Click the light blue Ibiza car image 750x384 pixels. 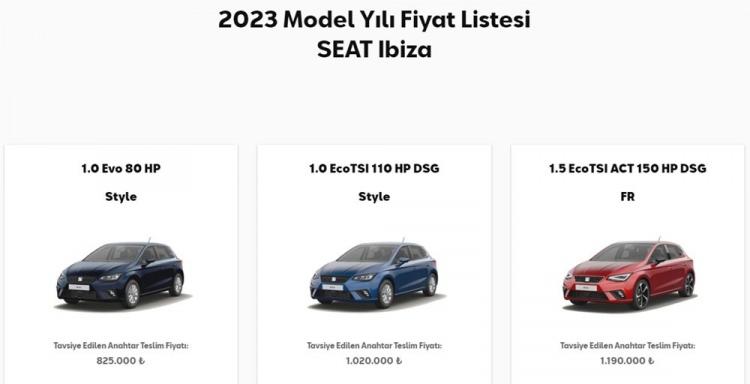tap(374, 273)
